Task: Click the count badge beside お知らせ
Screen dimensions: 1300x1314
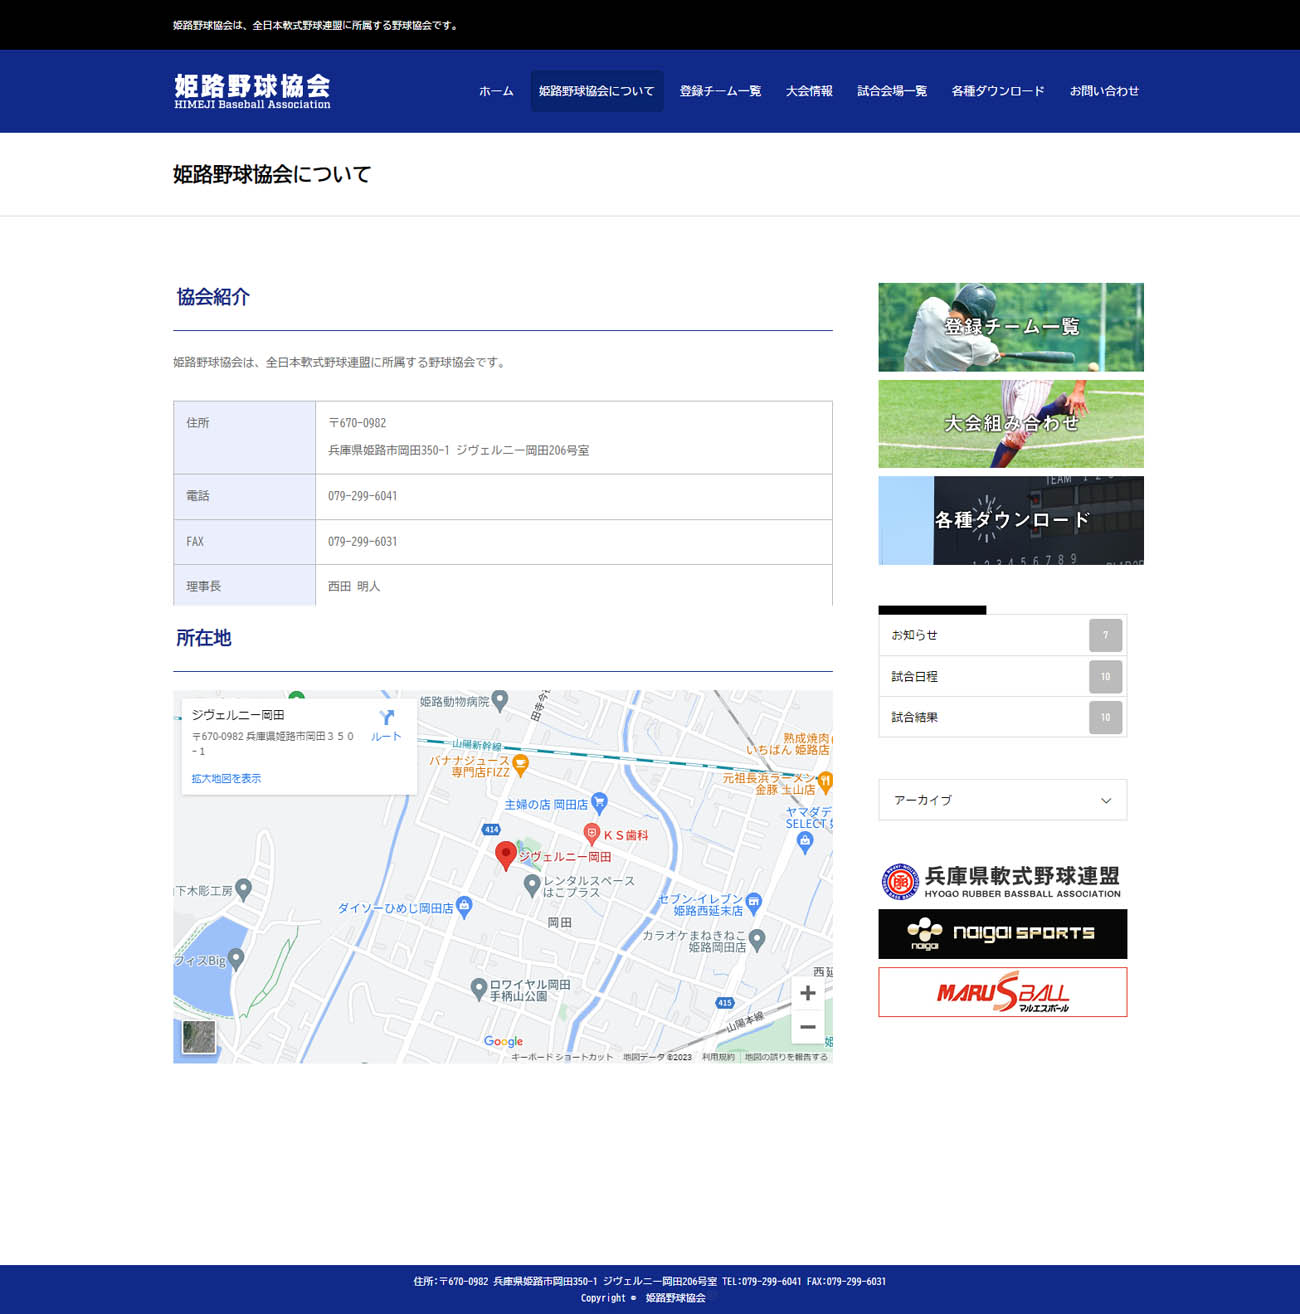Action: pos(1105,635)
